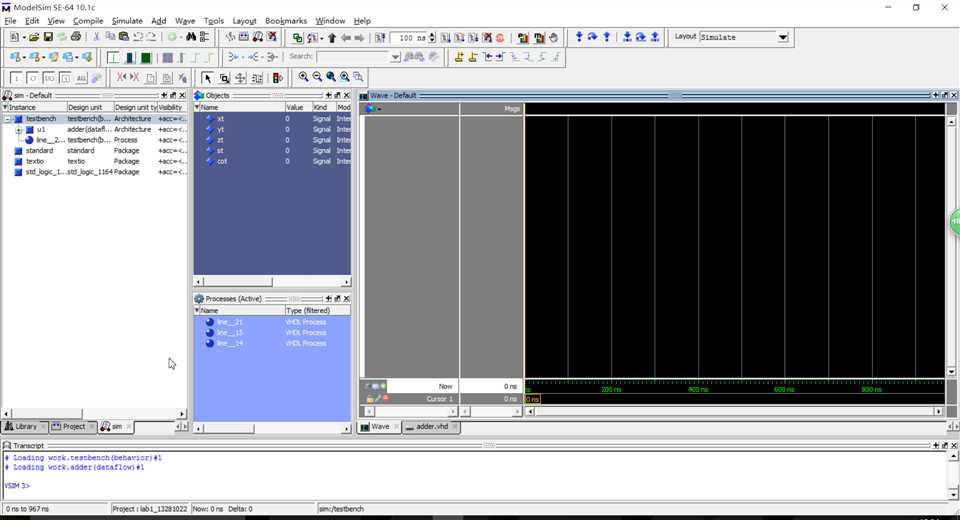960x520 pixels.
Task: Click the Step Into blue arrow icon
Action: pyautogui.click(x=579, y=37)
